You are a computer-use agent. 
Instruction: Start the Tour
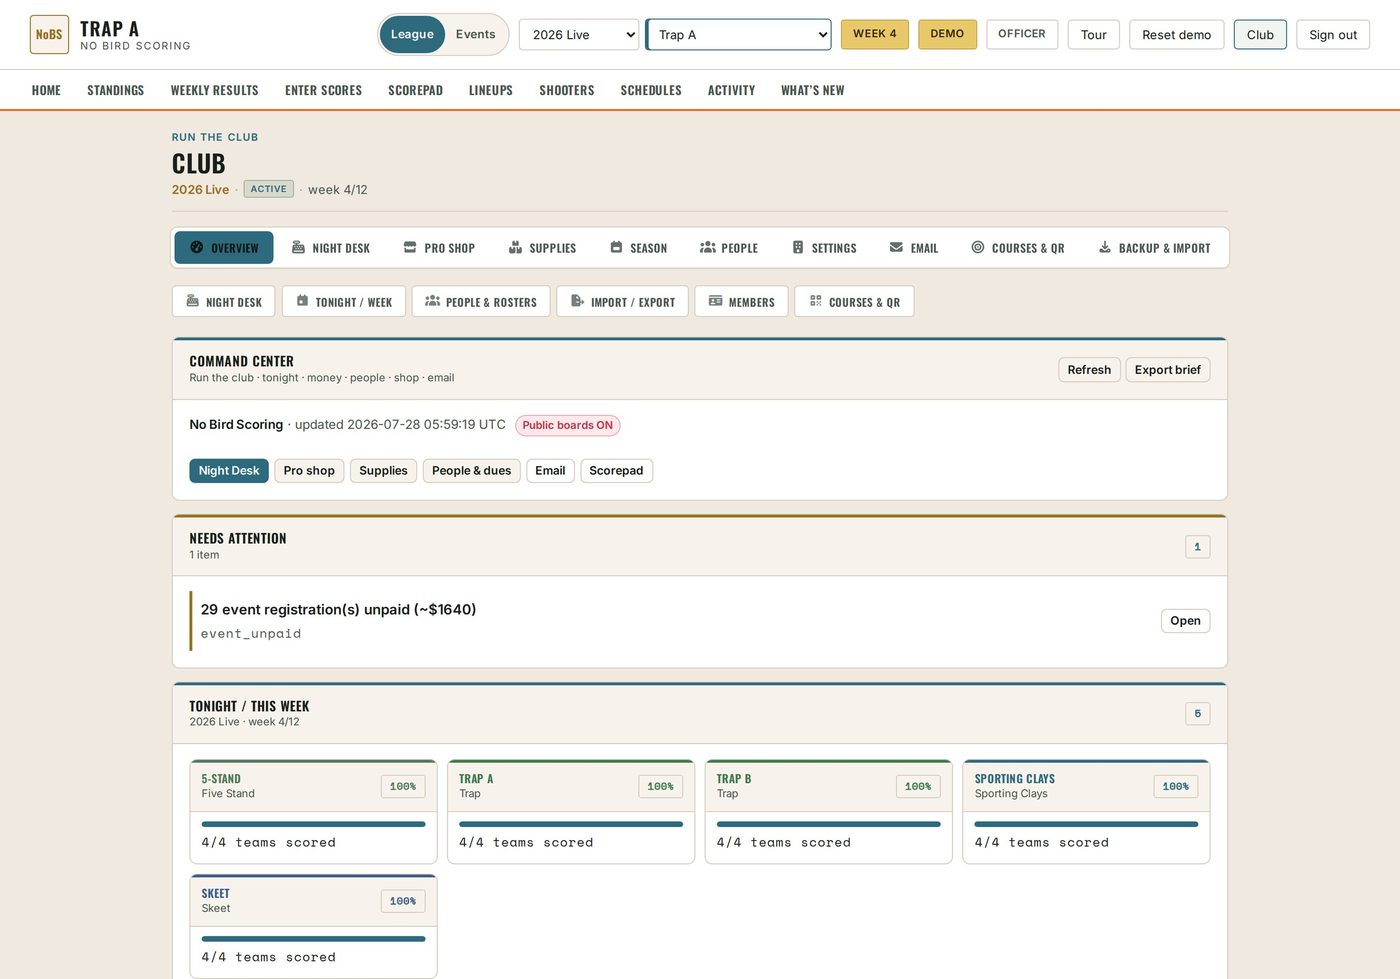tap(1094, 34)
